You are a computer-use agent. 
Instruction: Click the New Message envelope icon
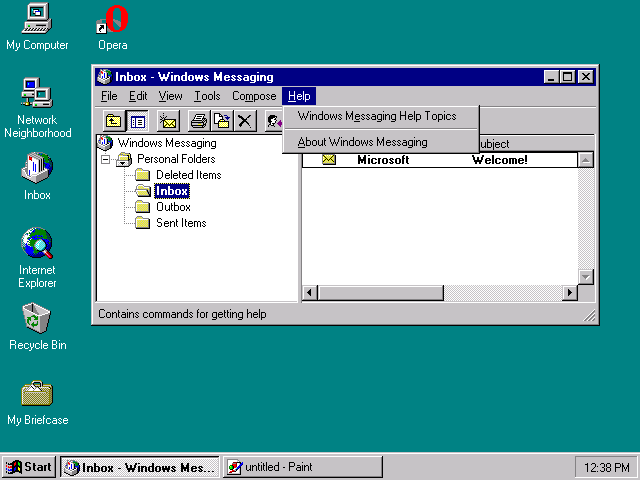tap(168, 121)
